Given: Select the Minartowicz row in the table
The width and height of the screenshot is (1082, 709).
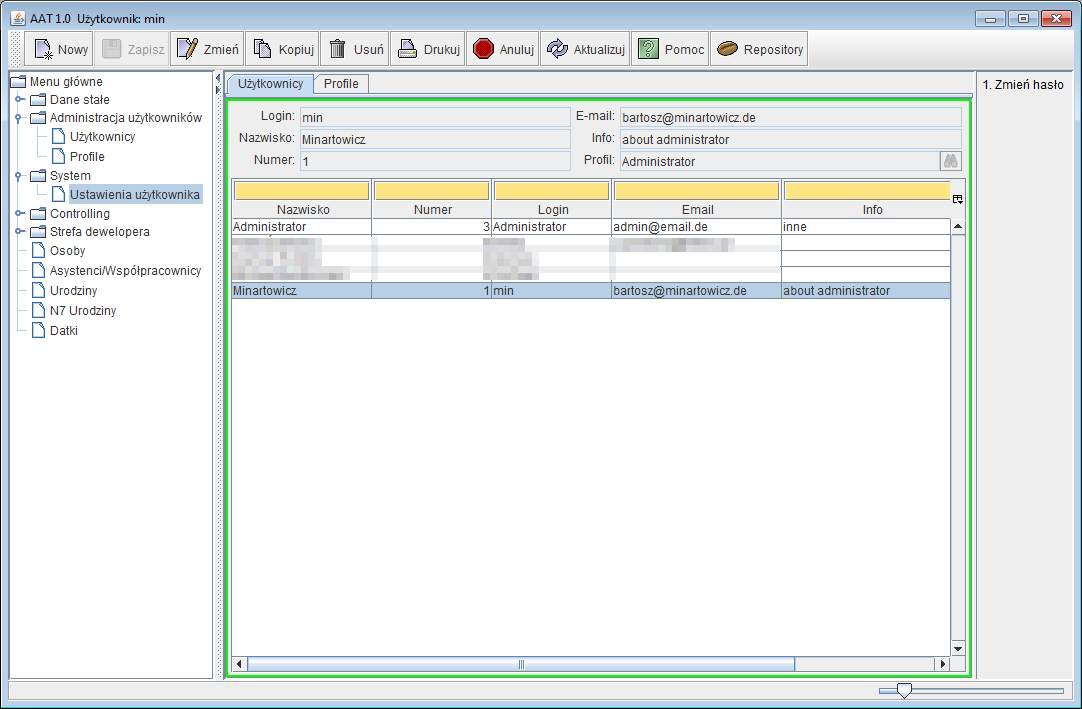Looking at the screenshot, I should click(591, 291).
